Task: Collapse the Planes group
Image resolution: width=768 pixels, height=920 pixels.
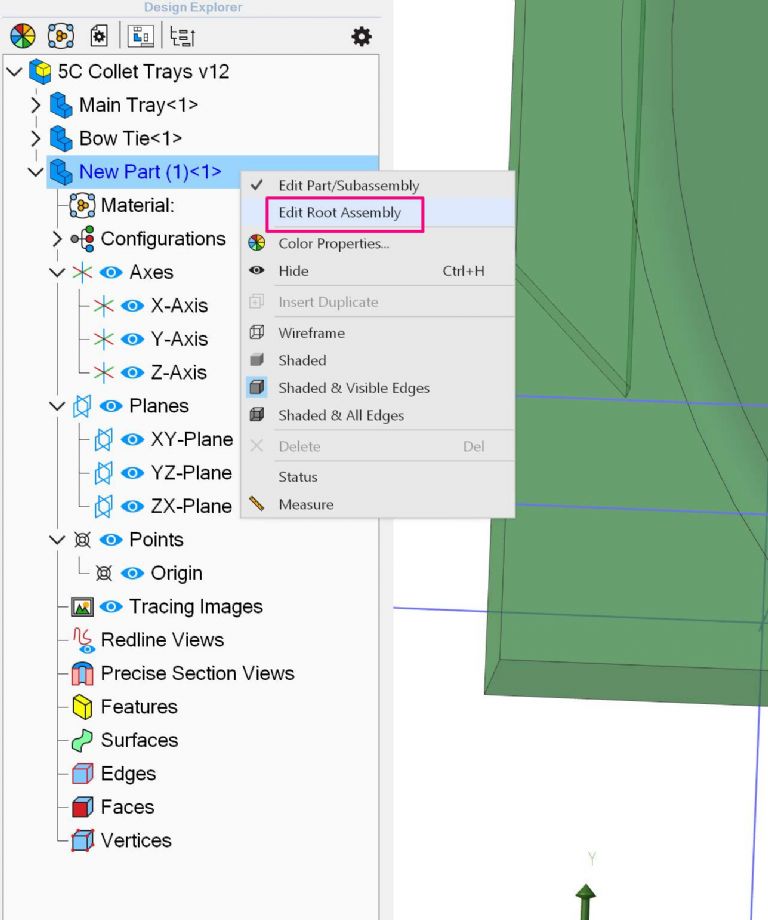Action: [57, 407]
